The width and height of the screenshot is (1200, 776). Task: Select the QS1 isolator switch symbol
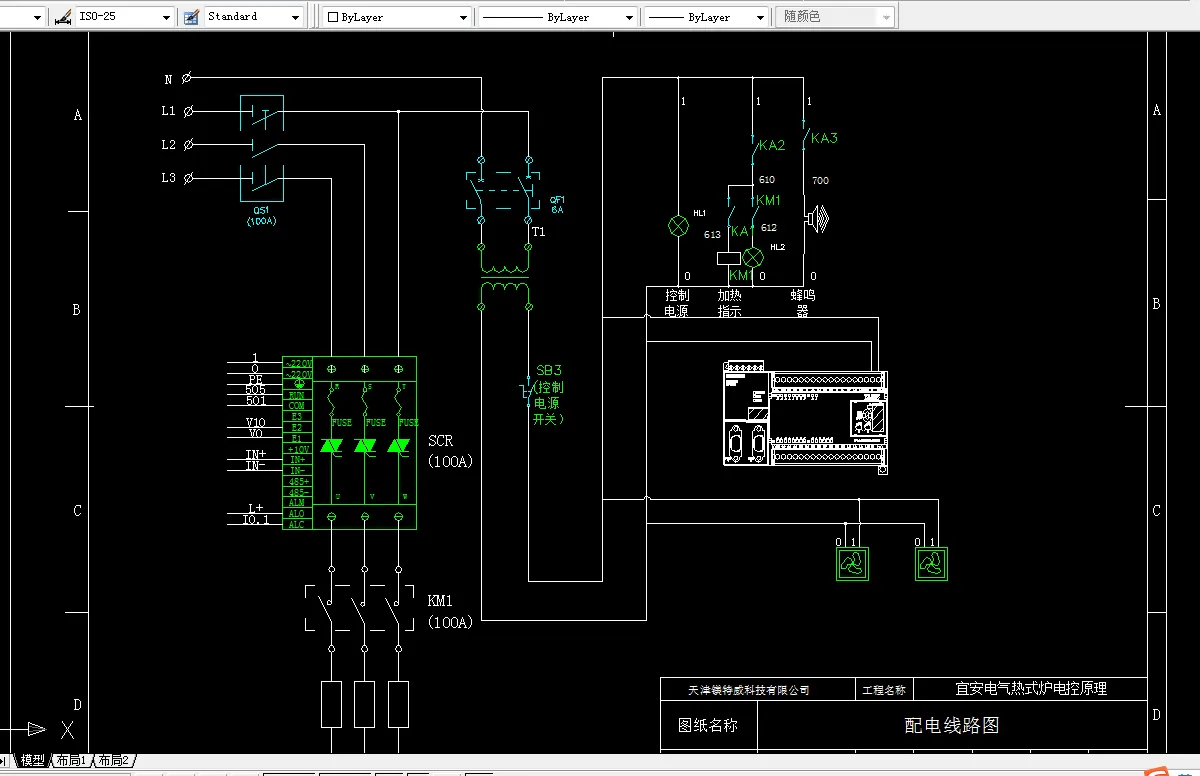coord(261,149)
